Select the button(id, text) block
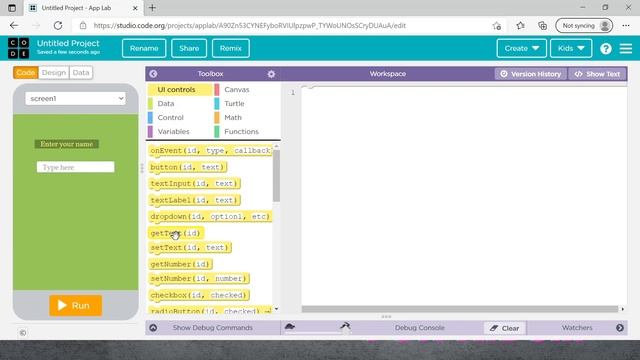The height and width of the screenshot is (360, 640). tap(188, 167)
